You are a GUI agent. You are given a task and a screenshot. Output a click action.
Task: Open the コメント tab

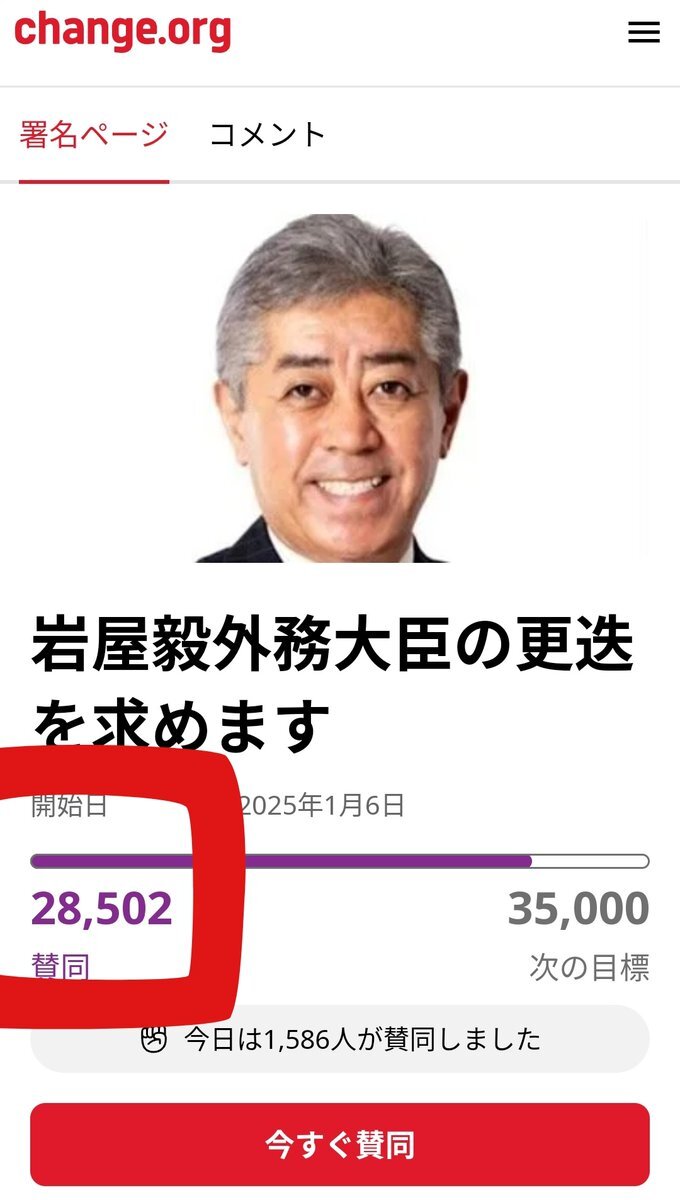click(x=268, y=134)
